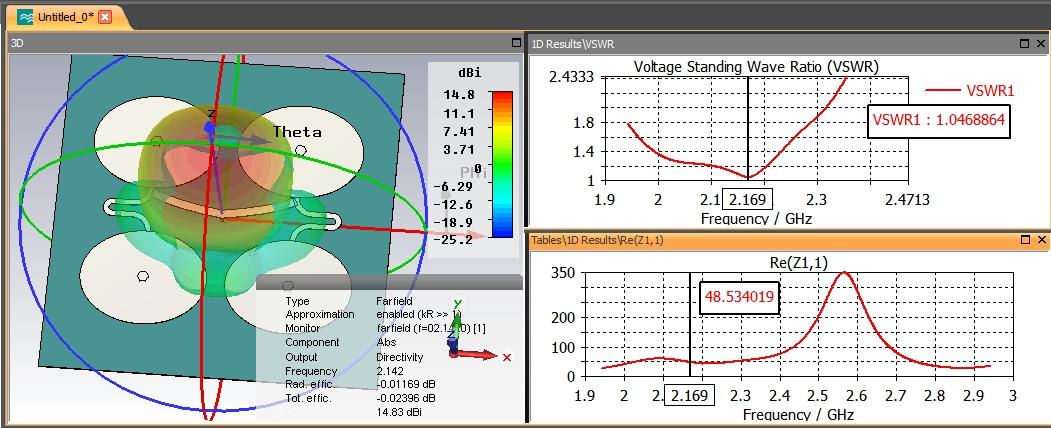This screenshot has width=1051, height=428.
Task: Click the dBi color ramp bar
Action: point(502,164)
